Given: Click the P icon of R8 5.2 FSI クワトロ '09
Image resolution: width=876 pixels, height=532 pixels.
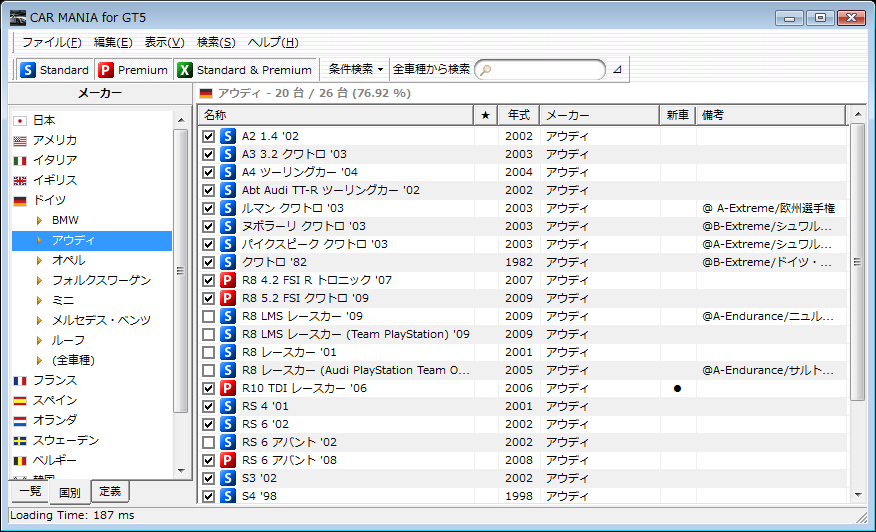Looking at the screenshot, I should [227, 298].
